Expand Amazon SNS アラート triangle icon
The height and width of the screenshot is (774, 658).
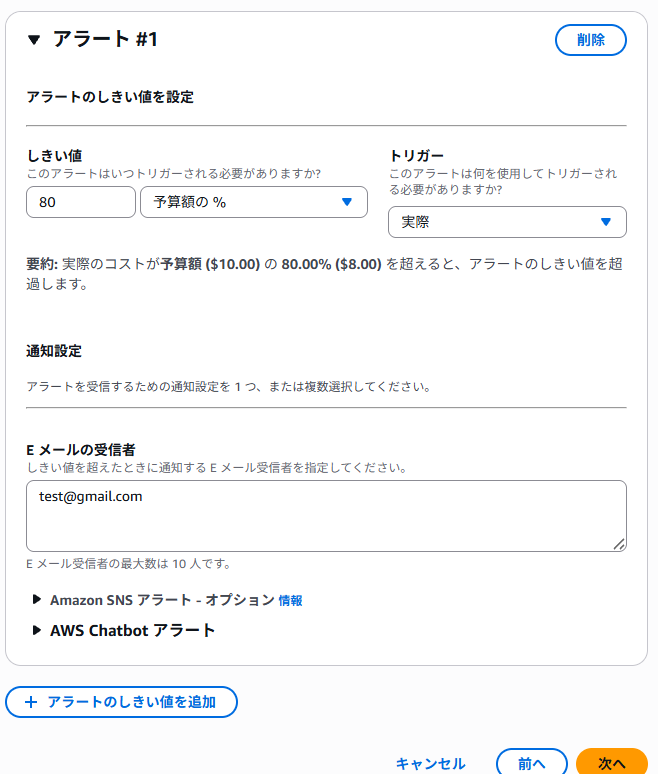tap(36, 599)
